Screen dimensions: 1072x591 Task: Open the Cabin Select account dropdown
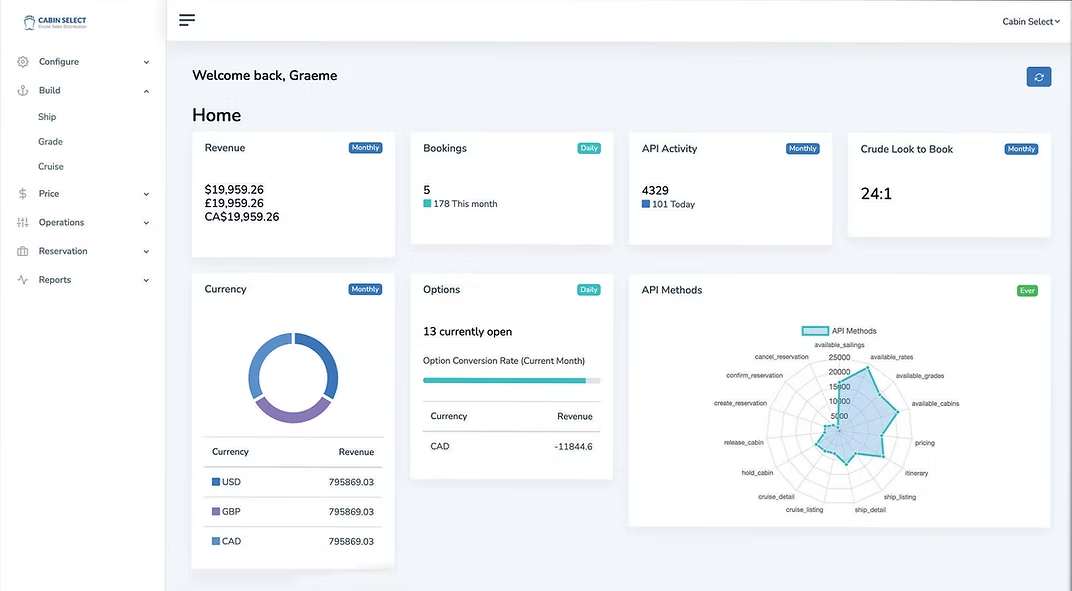(x=1030, y=20)
